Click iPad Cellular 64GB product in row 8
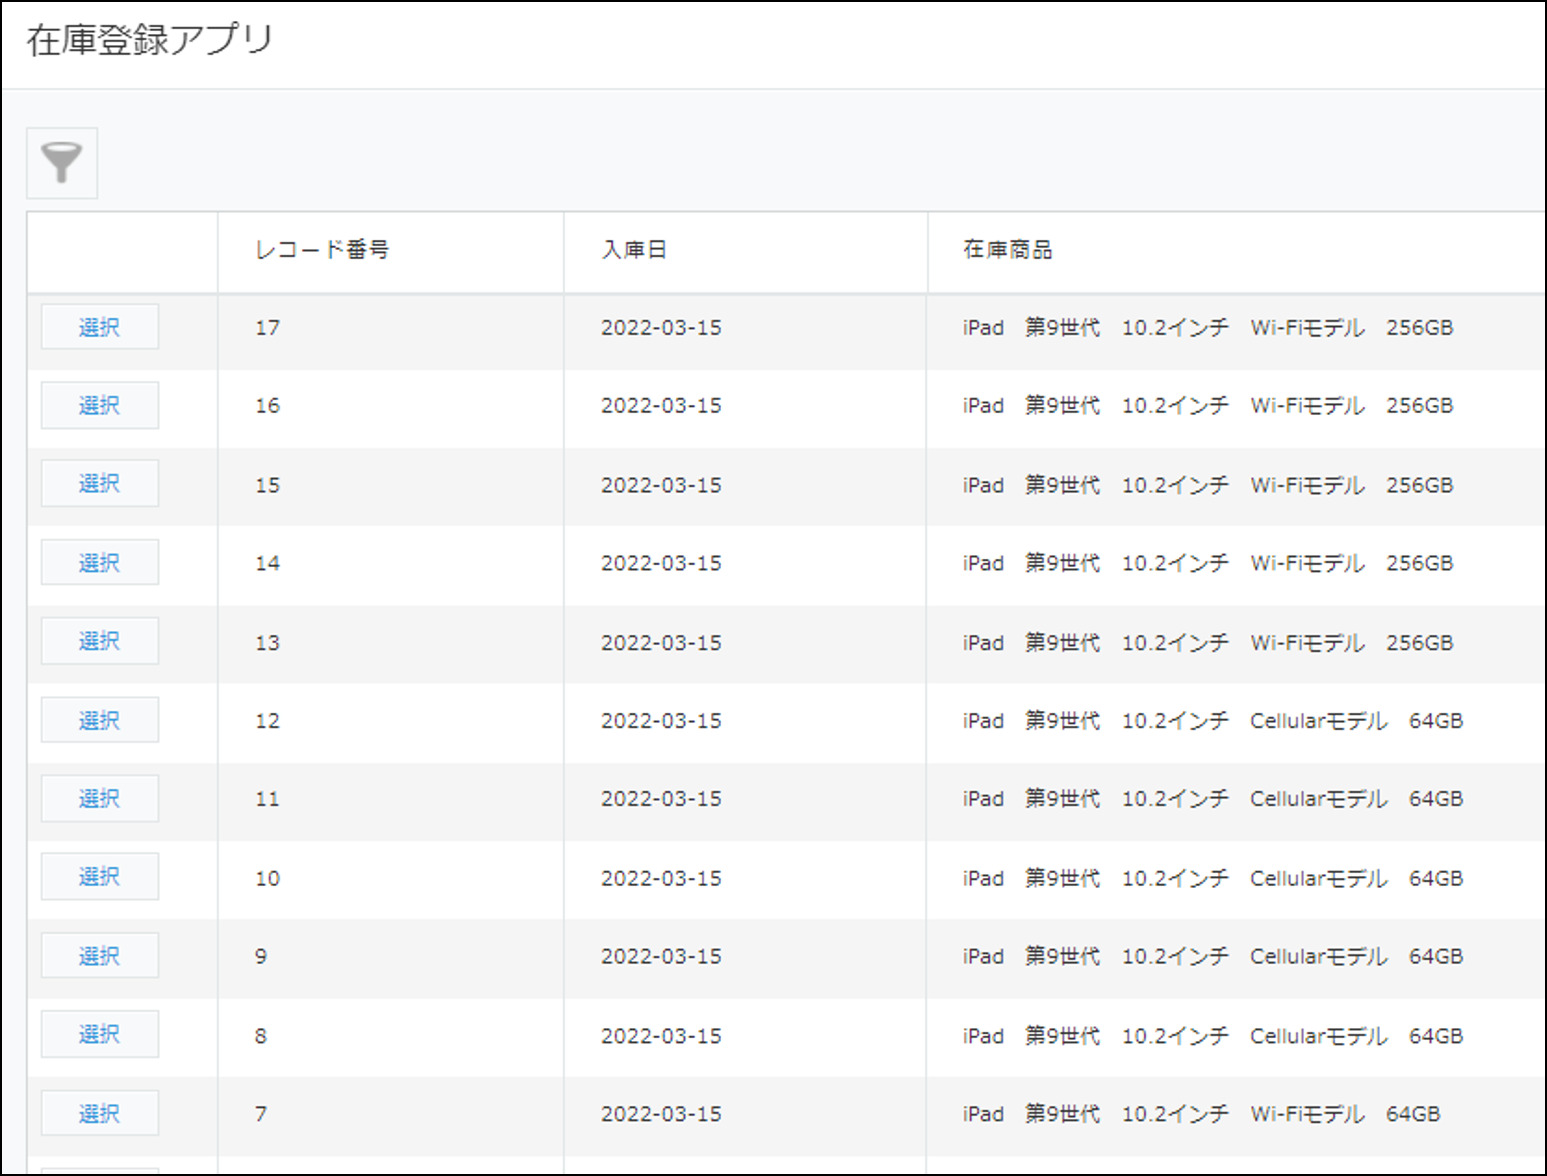This screenshot has width=1547, height=1176. 1213,1035
